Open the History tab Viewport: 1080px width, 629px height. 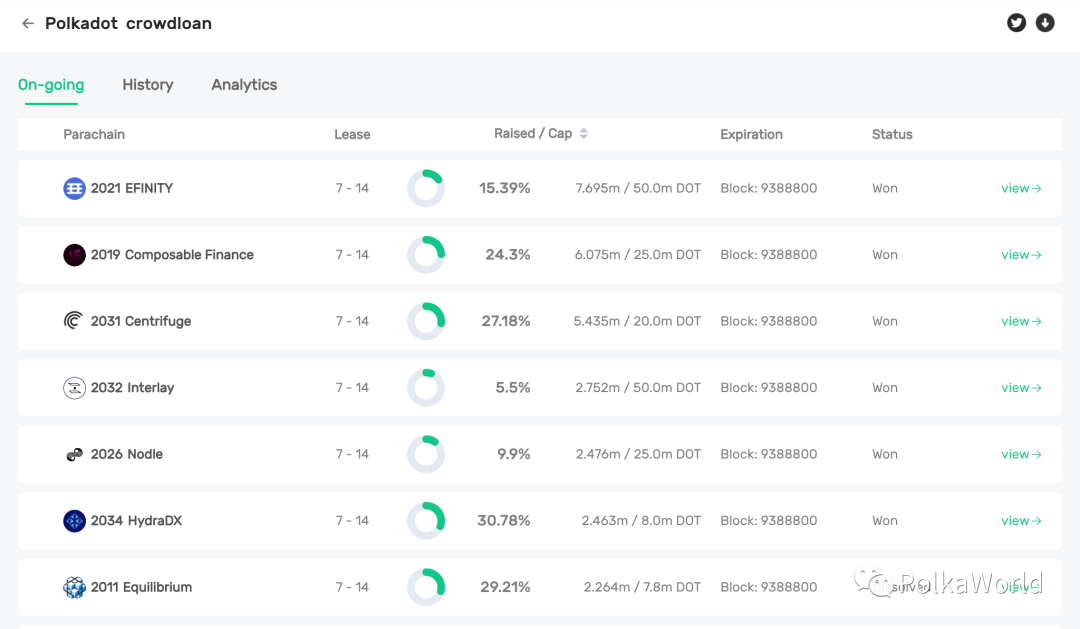click(x=148, y=85)
